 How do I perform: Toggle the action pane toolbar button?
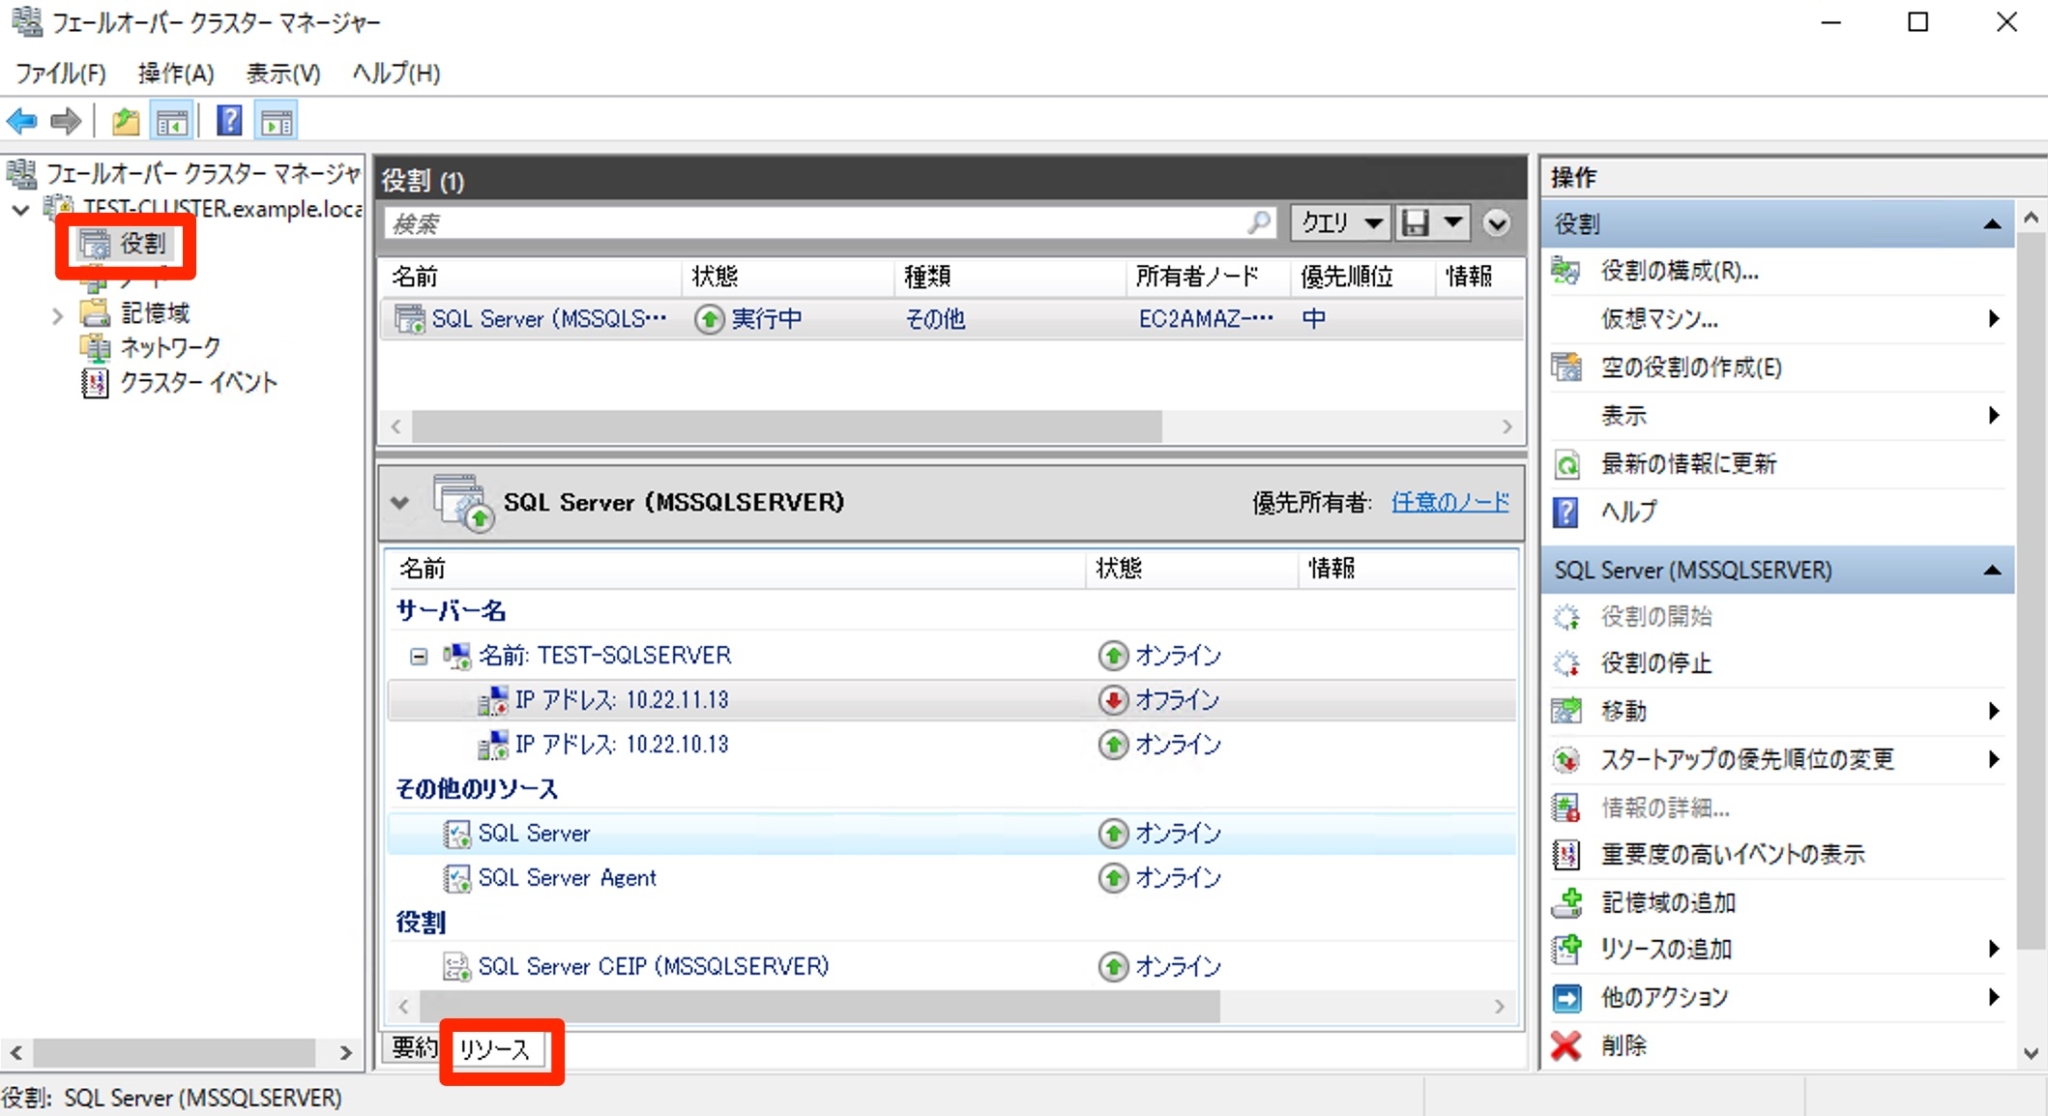coord(276,120)
